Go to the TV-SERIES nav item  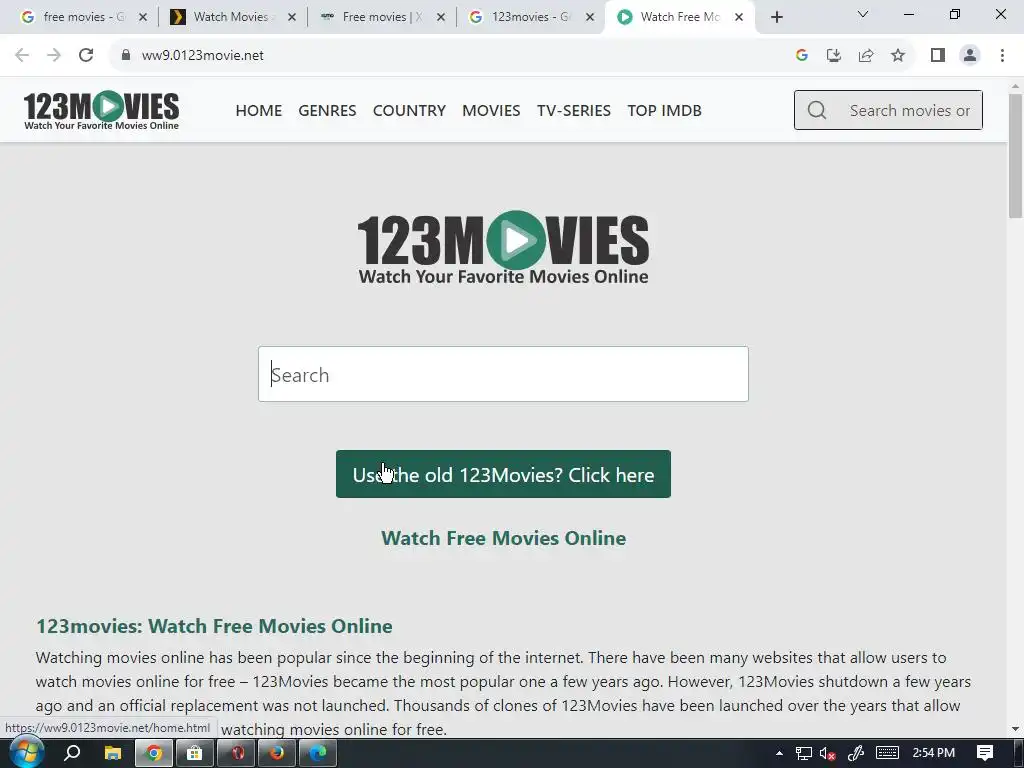pos(574,110)
